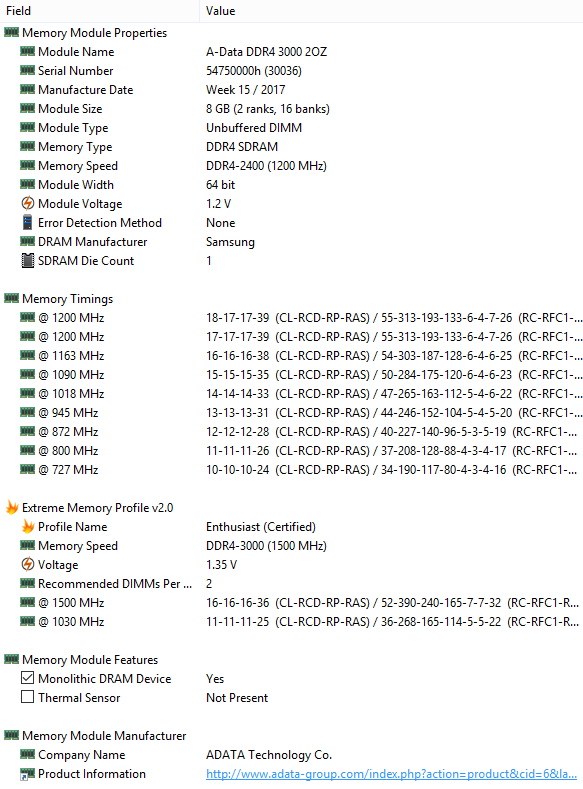The width and height of the screenshot is (583, 789).
Task: Select the 12-12-12-28 timings value
Action: (391, 432)
